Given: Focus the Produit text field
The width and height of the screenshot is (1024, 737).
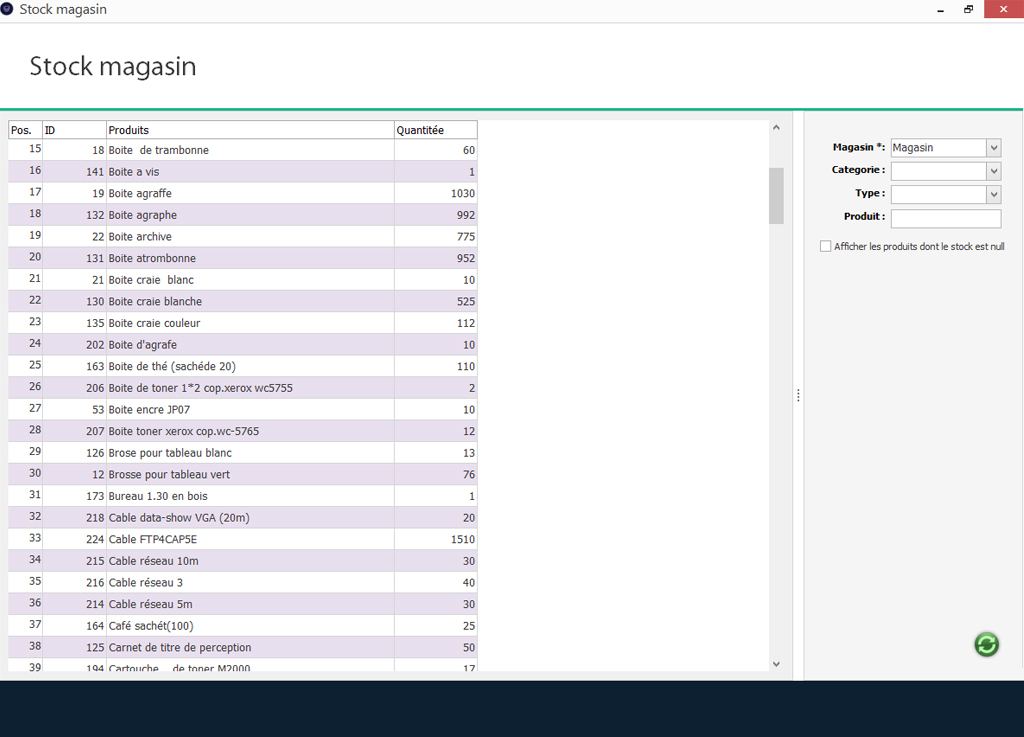Looking at the screenshot, I should (x=945, y=218).
